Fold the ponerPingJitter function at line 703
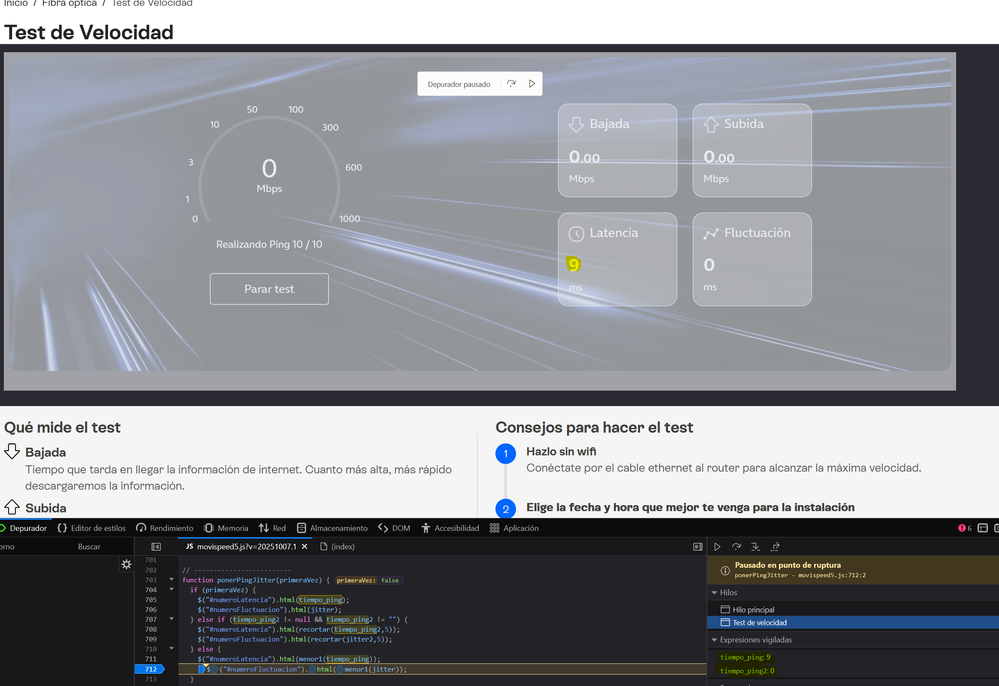999x686 pixels. tap(171, 580)
